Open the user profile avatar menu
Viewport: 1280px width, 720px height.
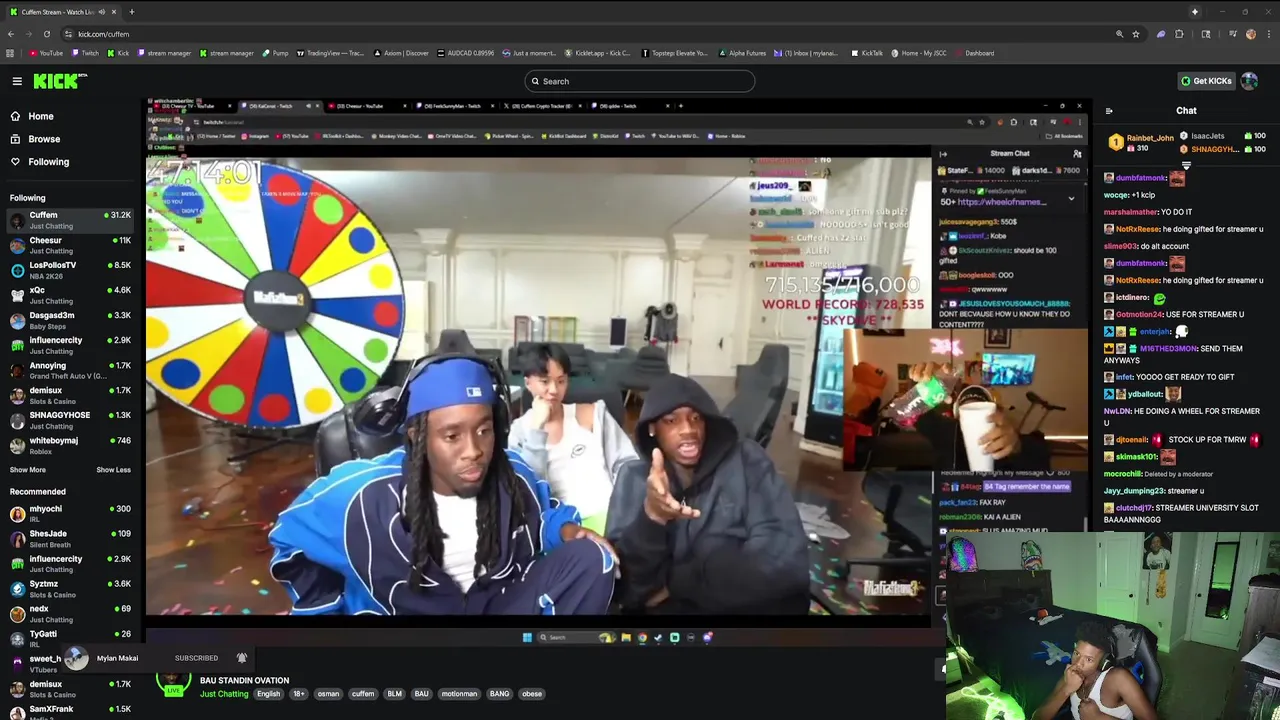pyautogui.click(x=1249, y=81)
